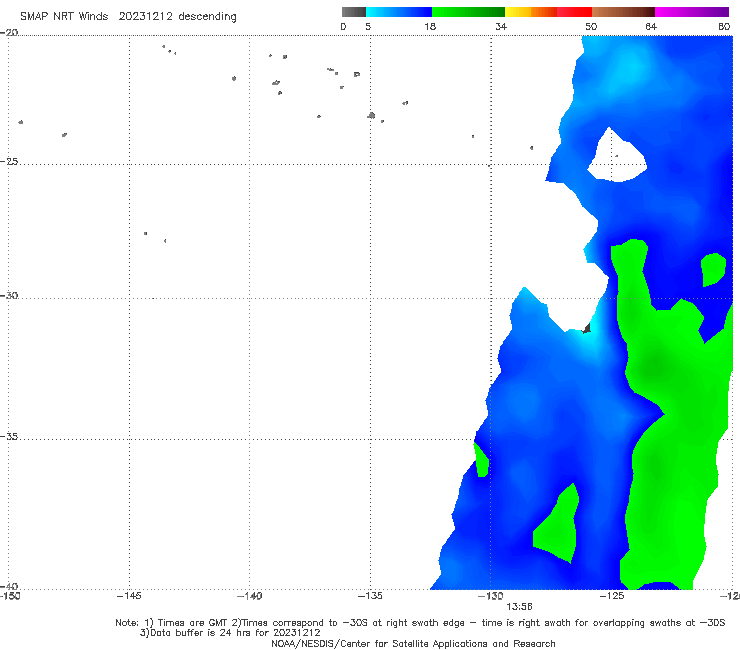Click the '-25' latitude axis label
This screenshot has height=650, width=740.
pyautogui.click(x=9, y=161)
